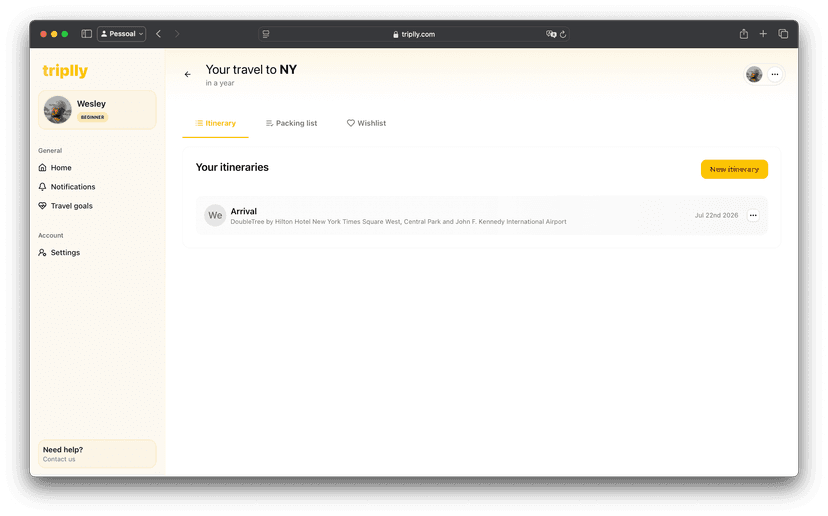828x516 pixels.
Task: Switch to the Wishlist tab
Action: (366, 123)
